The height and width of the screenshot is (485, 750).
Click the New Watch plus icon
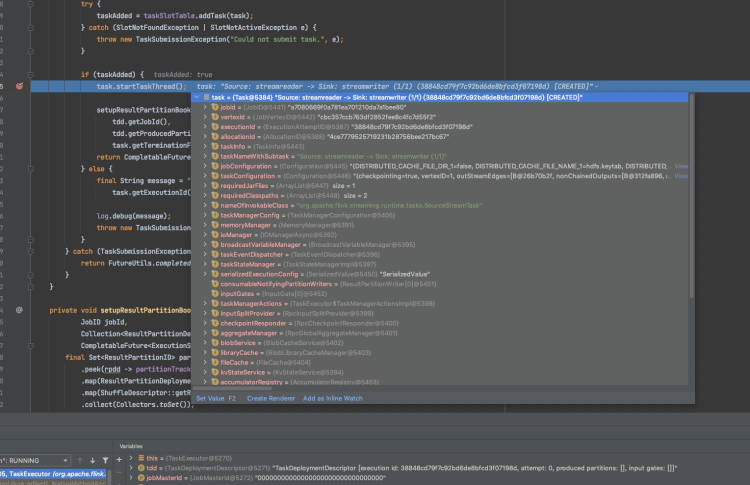point(119,460)
